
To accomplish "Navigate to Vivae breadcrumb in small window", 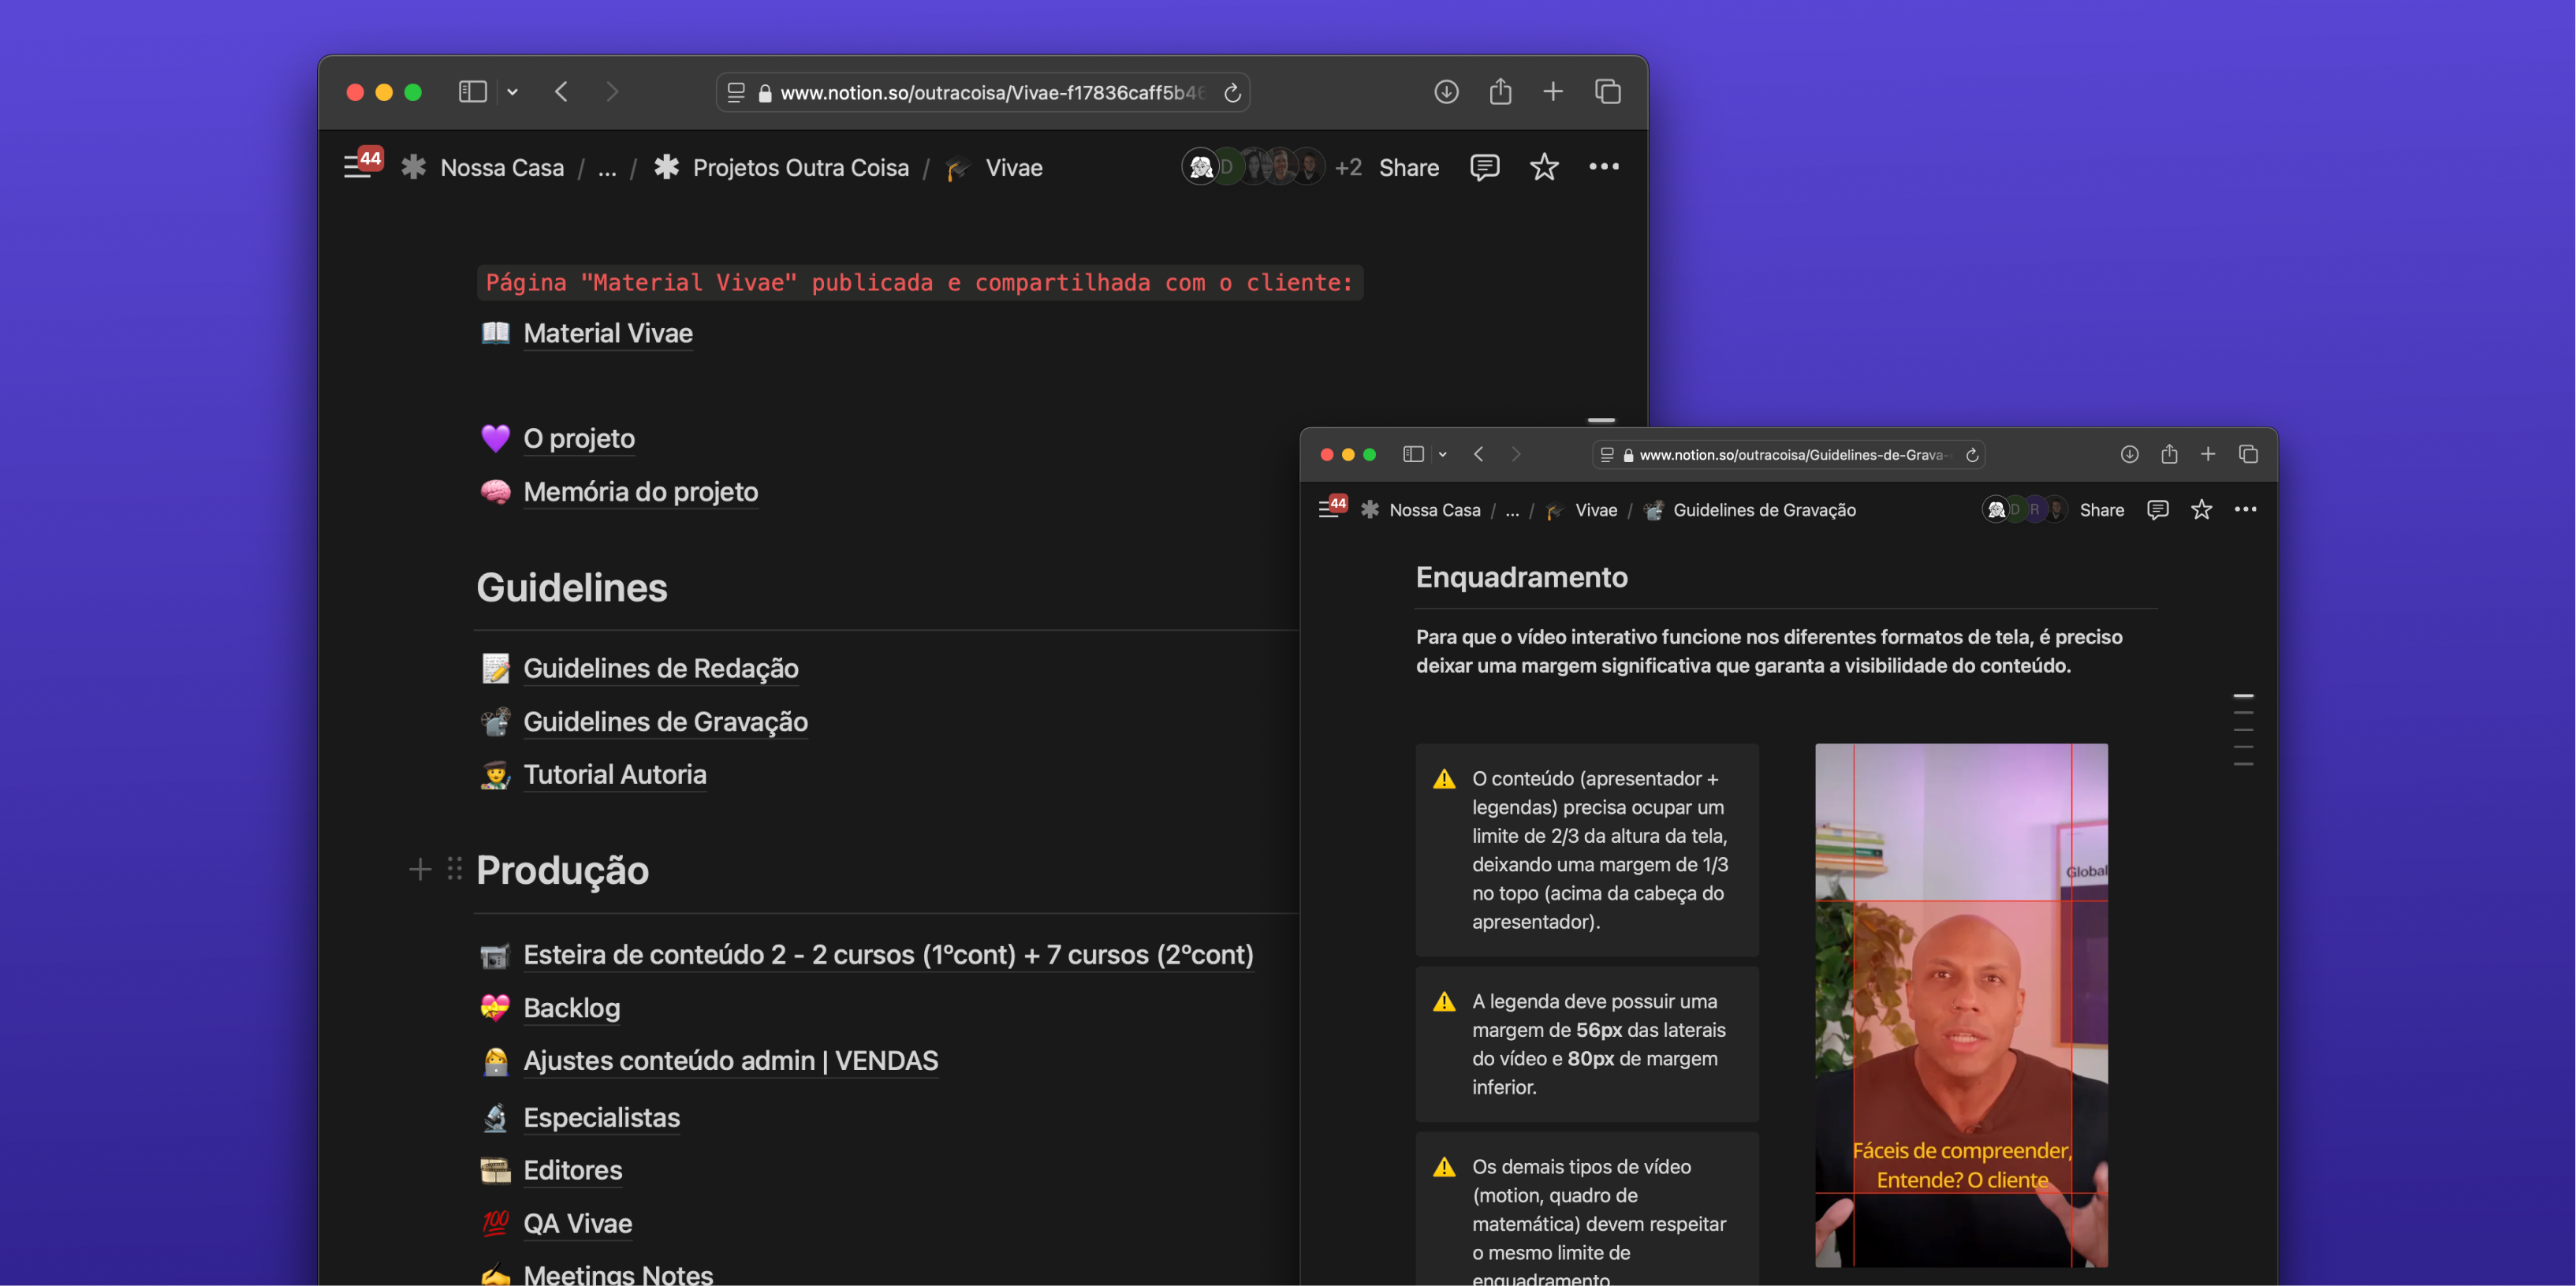I will [1595, 510].
